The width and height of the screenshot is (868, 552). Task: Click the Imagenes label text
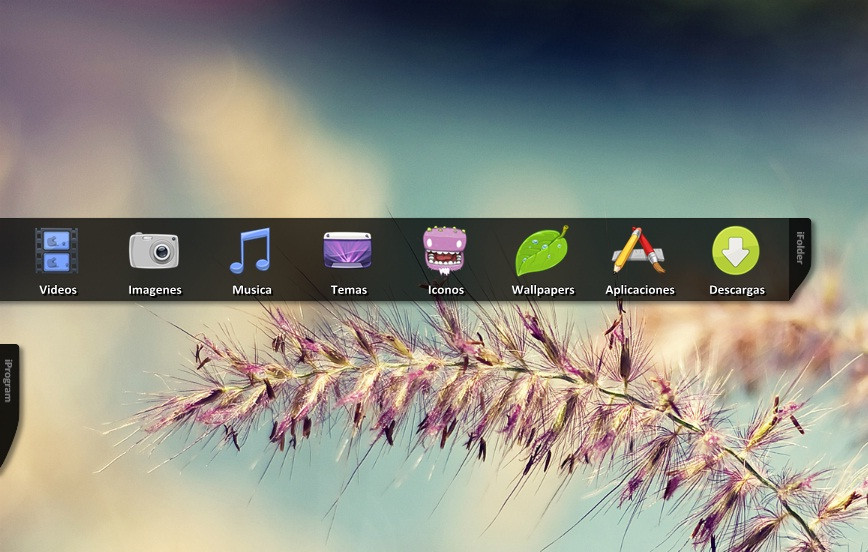pos(155,290)
